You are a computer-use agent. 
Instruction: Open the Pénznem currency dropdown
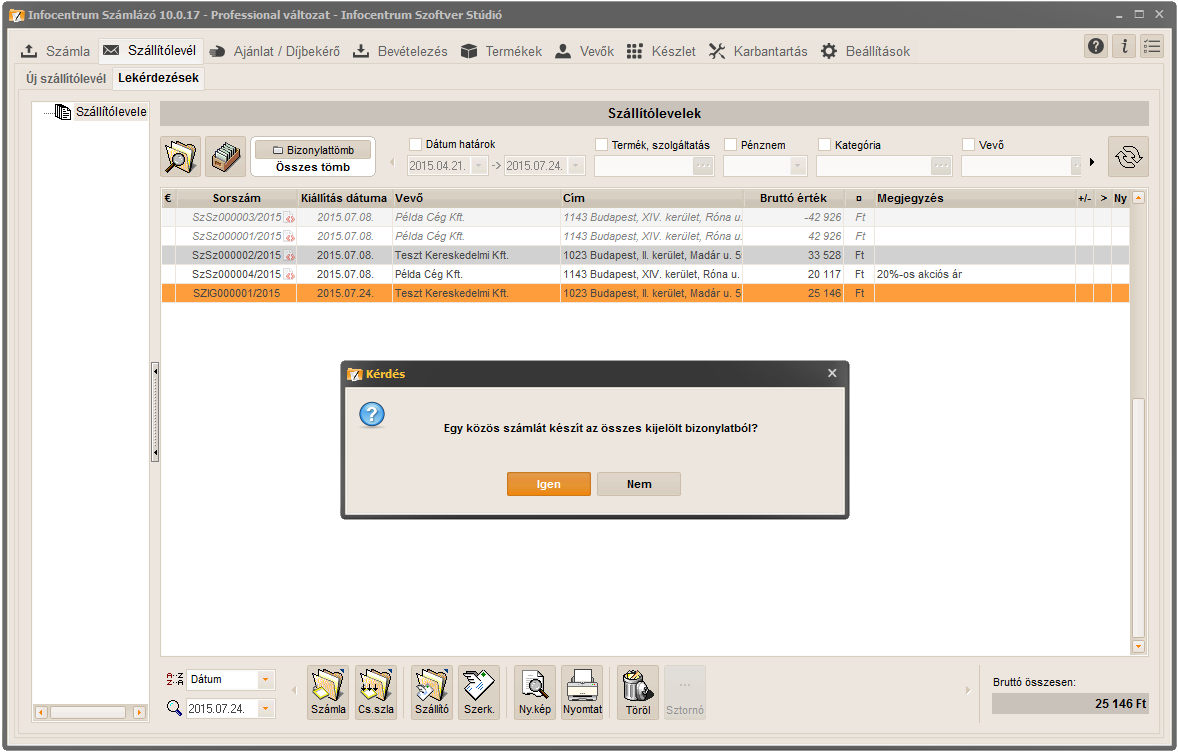(798, 166)
